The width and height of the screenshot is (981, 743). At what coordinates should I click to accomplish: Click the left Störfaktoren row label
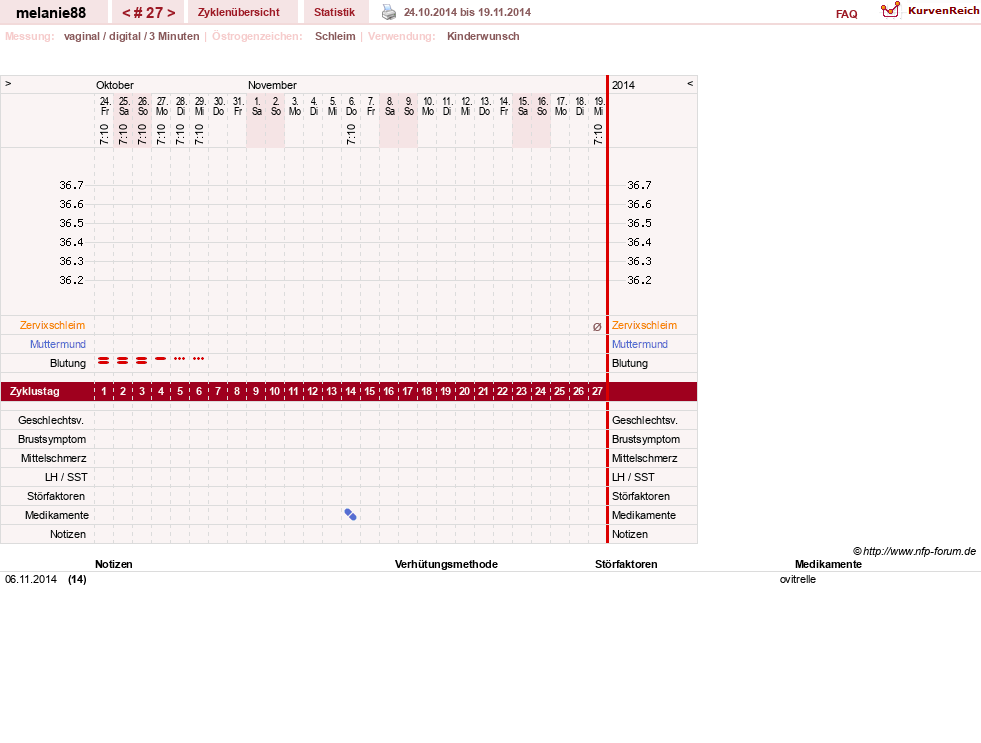pos(56,496)
